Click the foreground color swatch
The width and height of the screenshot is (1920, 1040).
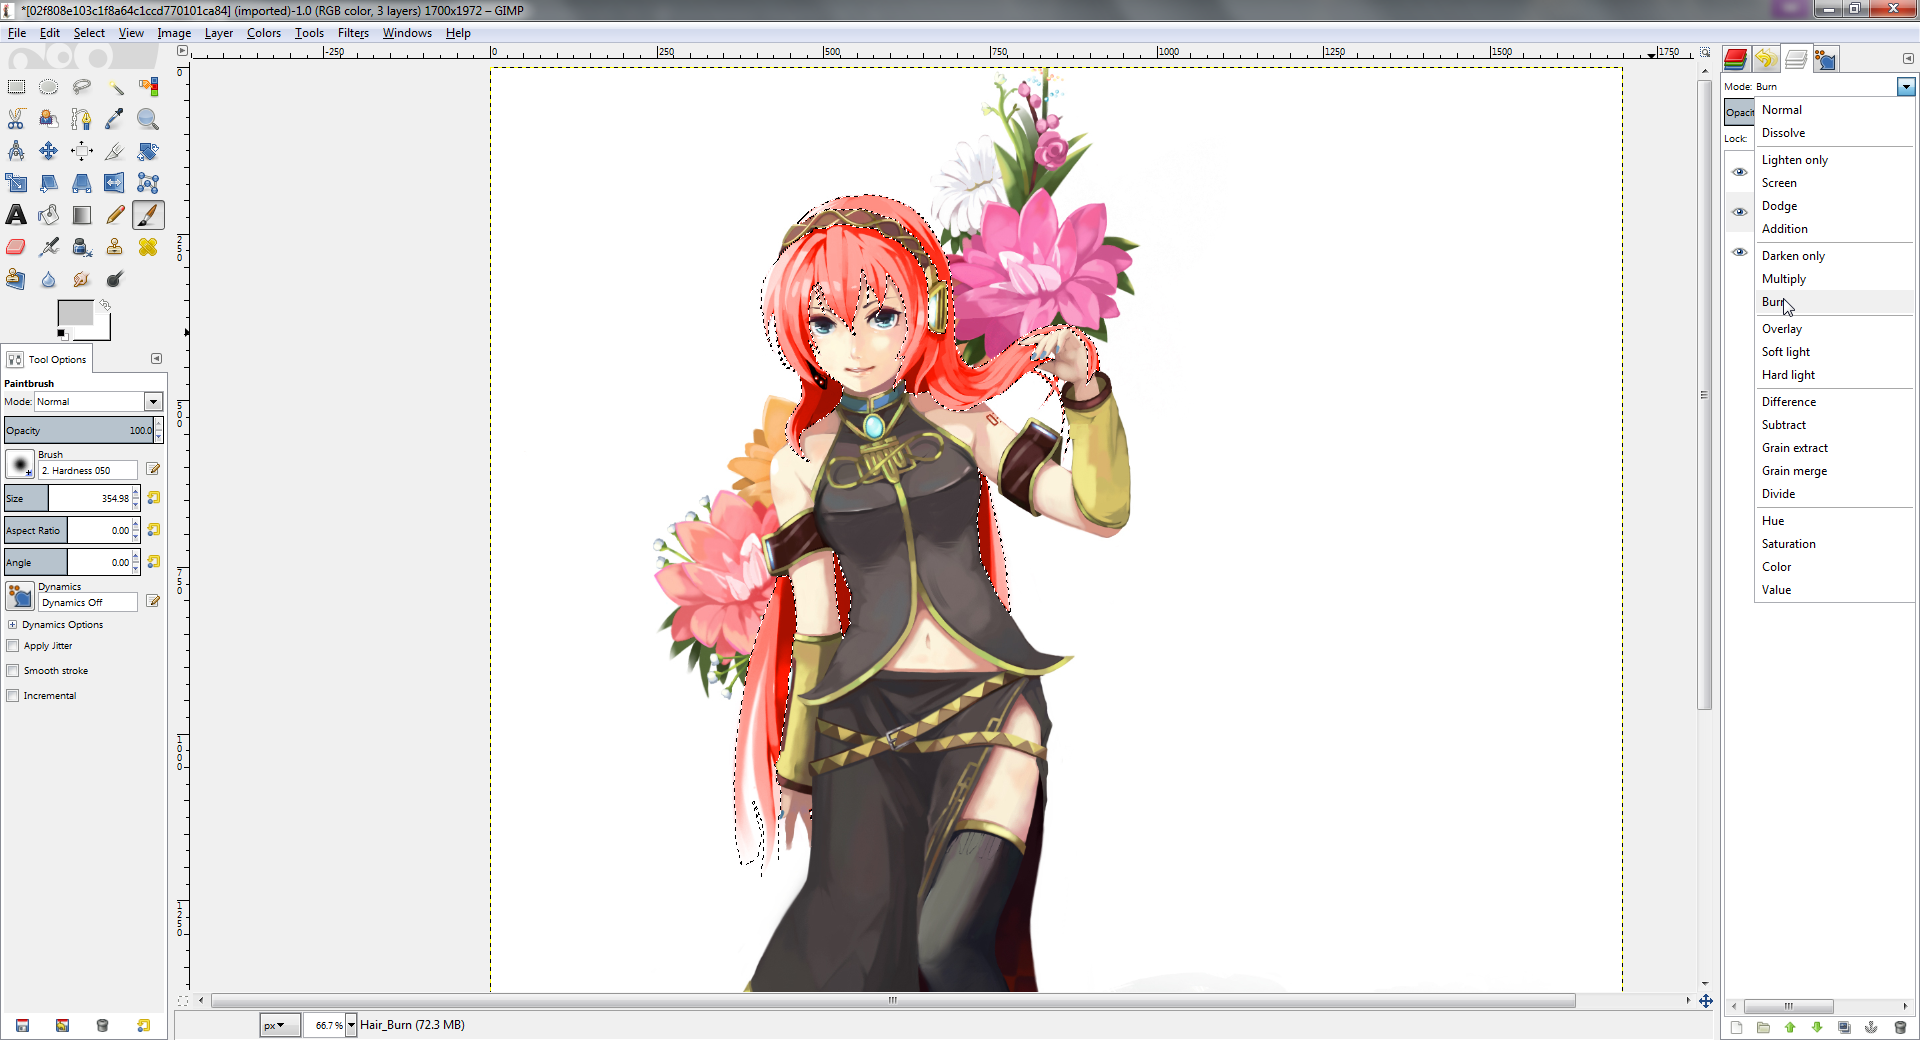click(x=75, y=313)
